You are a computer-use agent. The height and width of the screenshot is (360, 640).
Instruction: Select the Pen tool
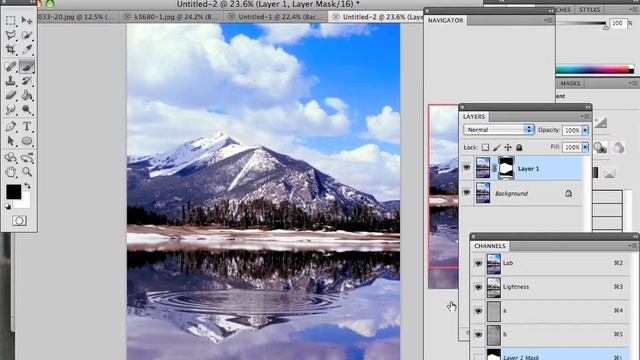click(x=11, y=126)
